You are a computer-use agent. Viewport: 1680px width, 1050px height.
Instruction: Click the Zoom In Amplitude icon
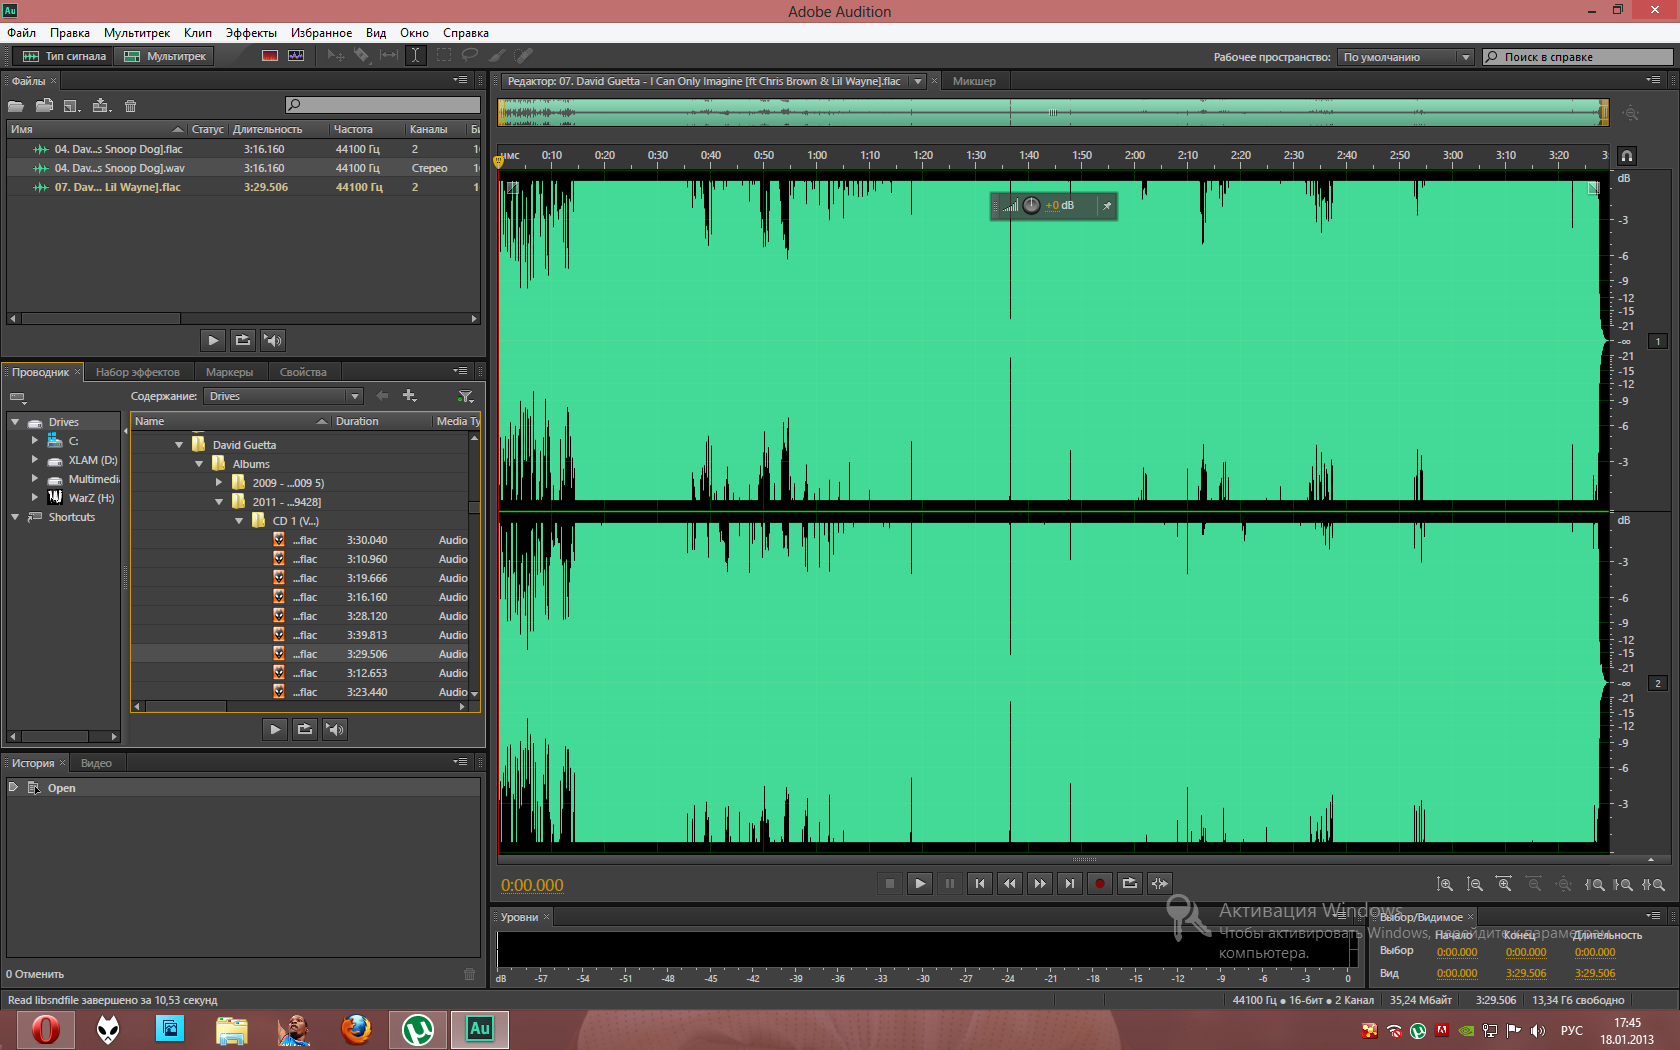click(x=1445, y=884)
